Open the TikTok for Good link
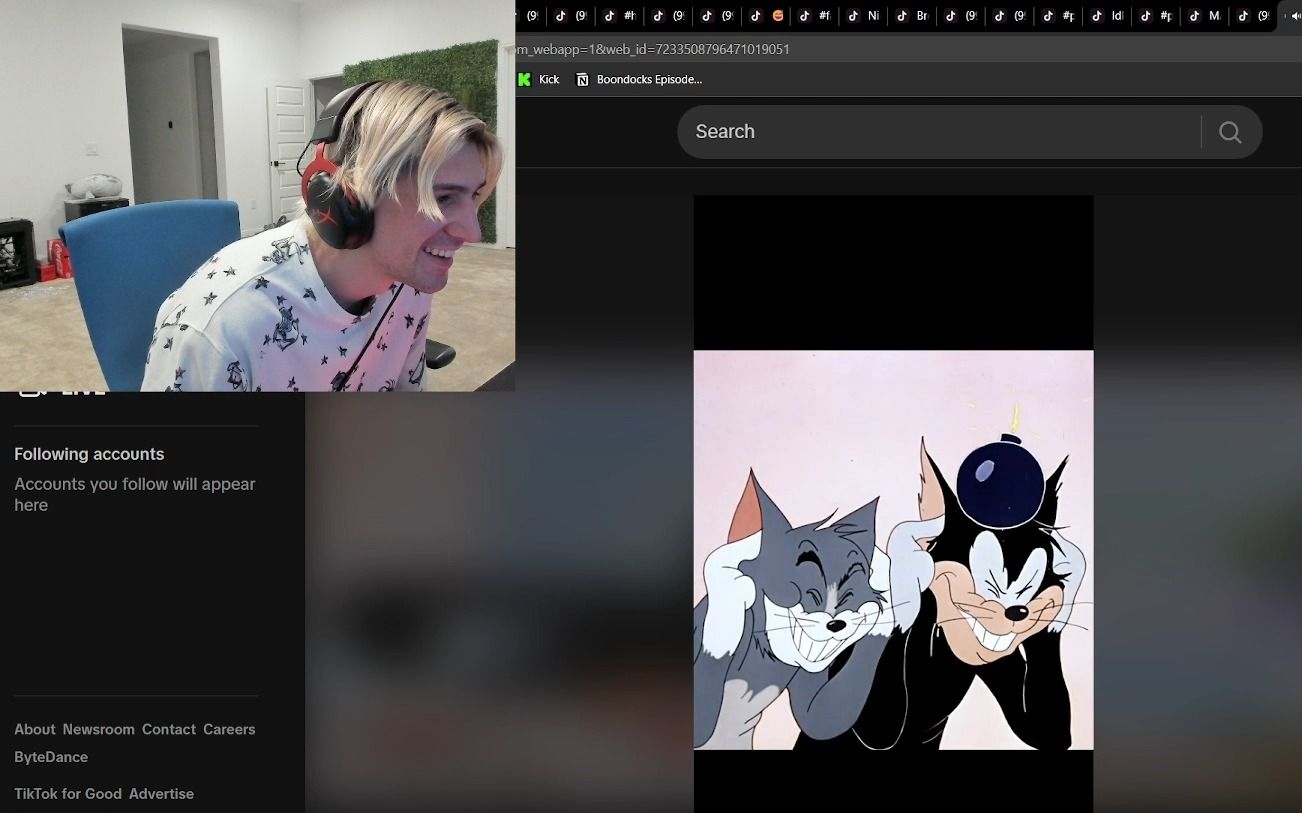Image resolution: width=1302 pixels, height=813 pixels. (68, 794)
